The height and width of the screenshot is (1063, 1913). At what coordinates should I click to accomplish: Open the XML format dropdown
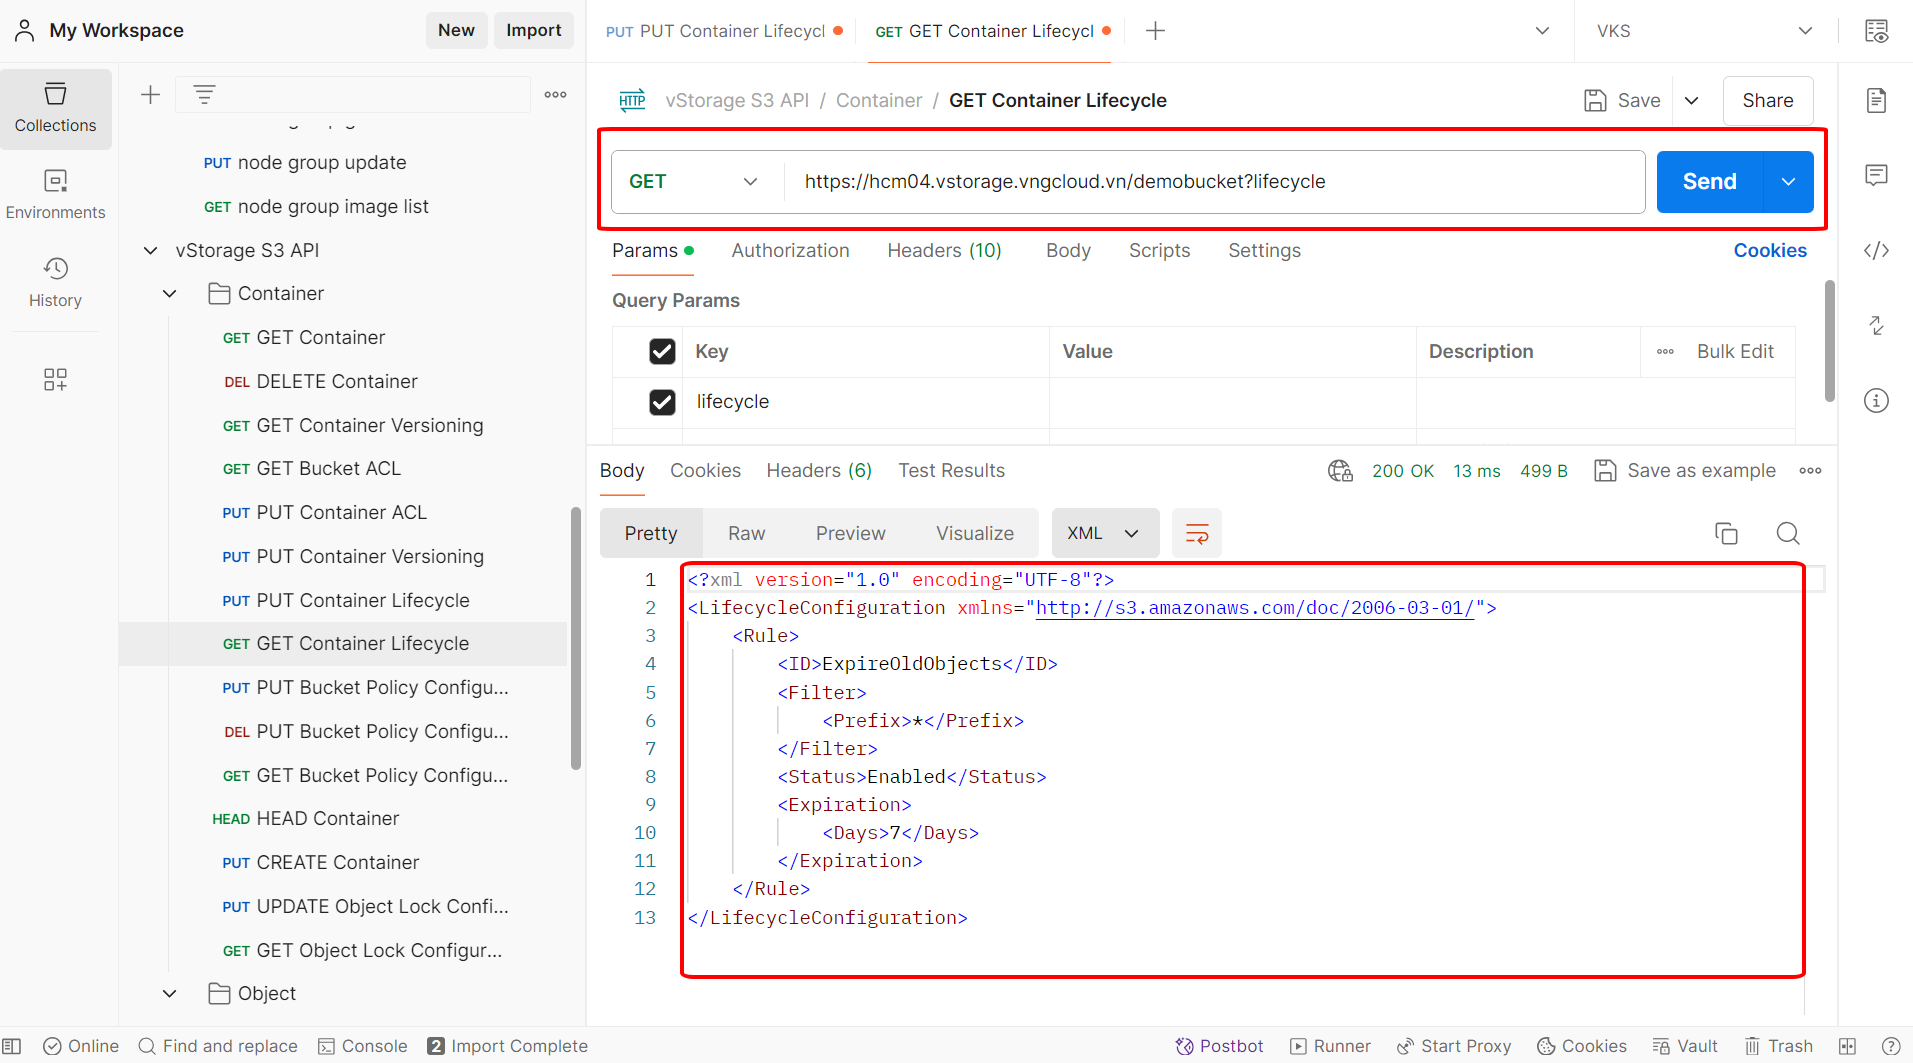[x=1104, y=533]
